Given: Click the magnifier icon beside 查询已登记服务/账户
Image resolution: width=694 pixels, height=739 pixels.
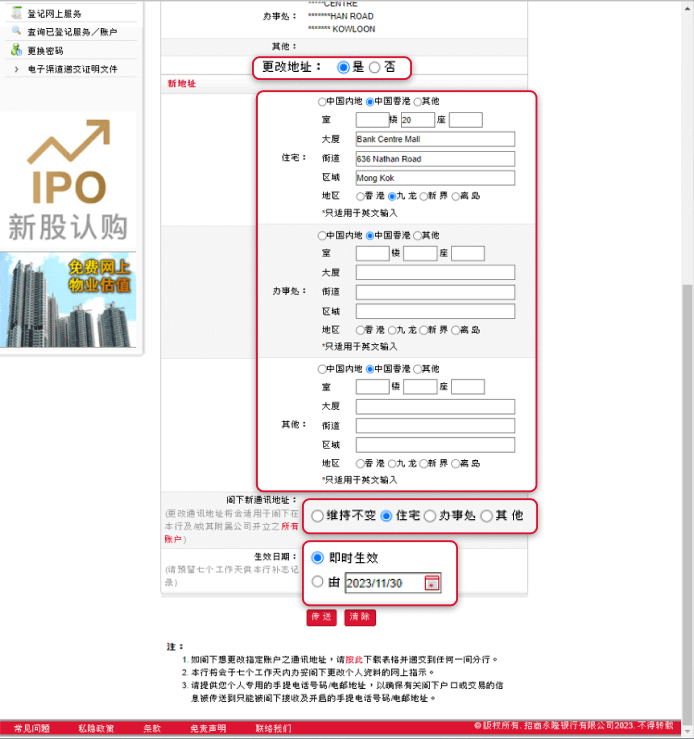Looking at the screenshot, I should point(17,32).
